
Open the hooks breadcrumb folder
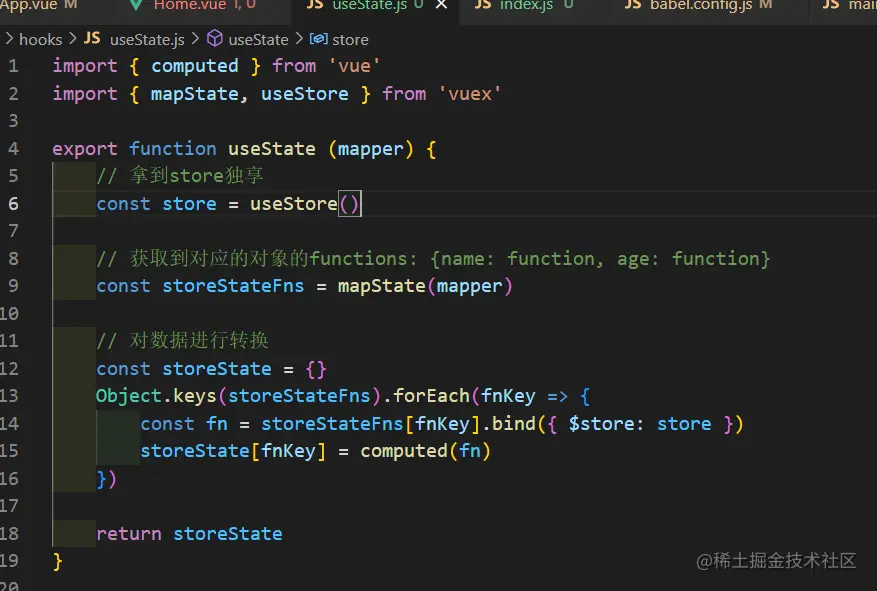tap(40, 40)
